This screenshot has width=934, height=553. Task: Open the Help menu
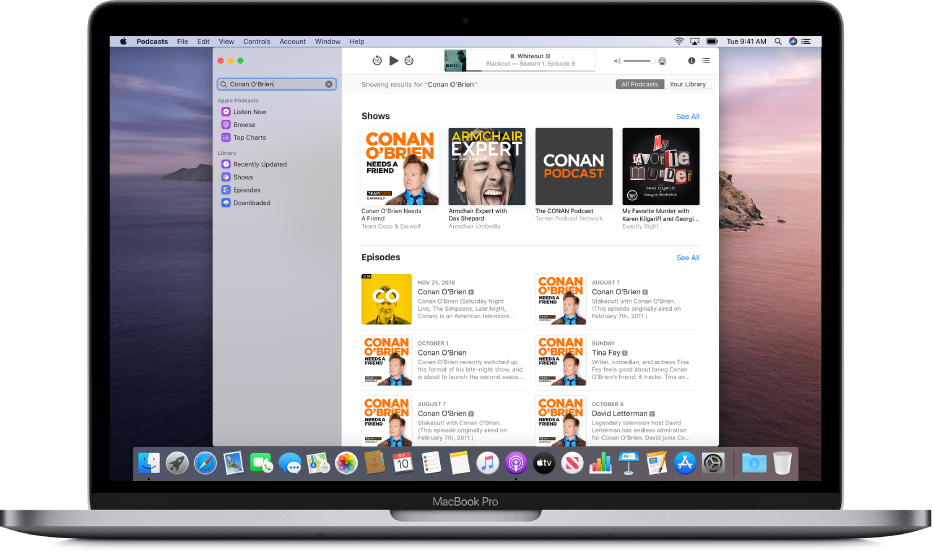click(x=357, y=42)
